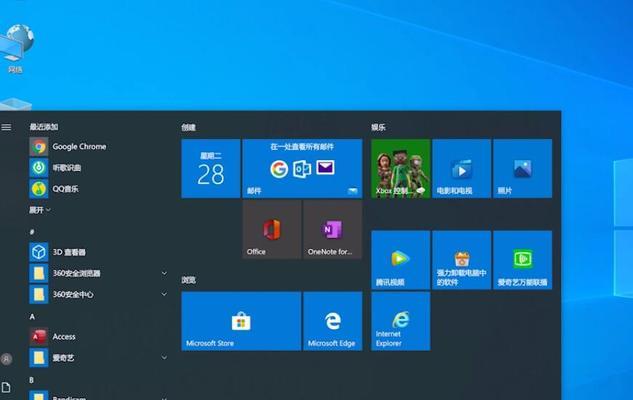Image resolution: width=633 pixels, height=400 pixels.
Task: Jump via the A letter header
Action: point(32,317)
